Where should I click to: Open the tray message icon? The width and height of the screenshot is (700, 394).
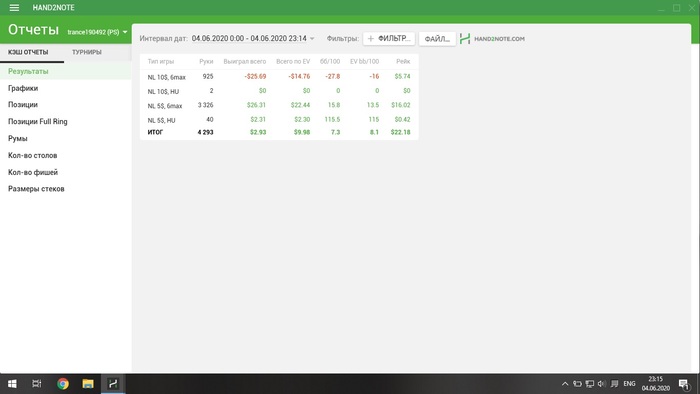click(614, 384)
